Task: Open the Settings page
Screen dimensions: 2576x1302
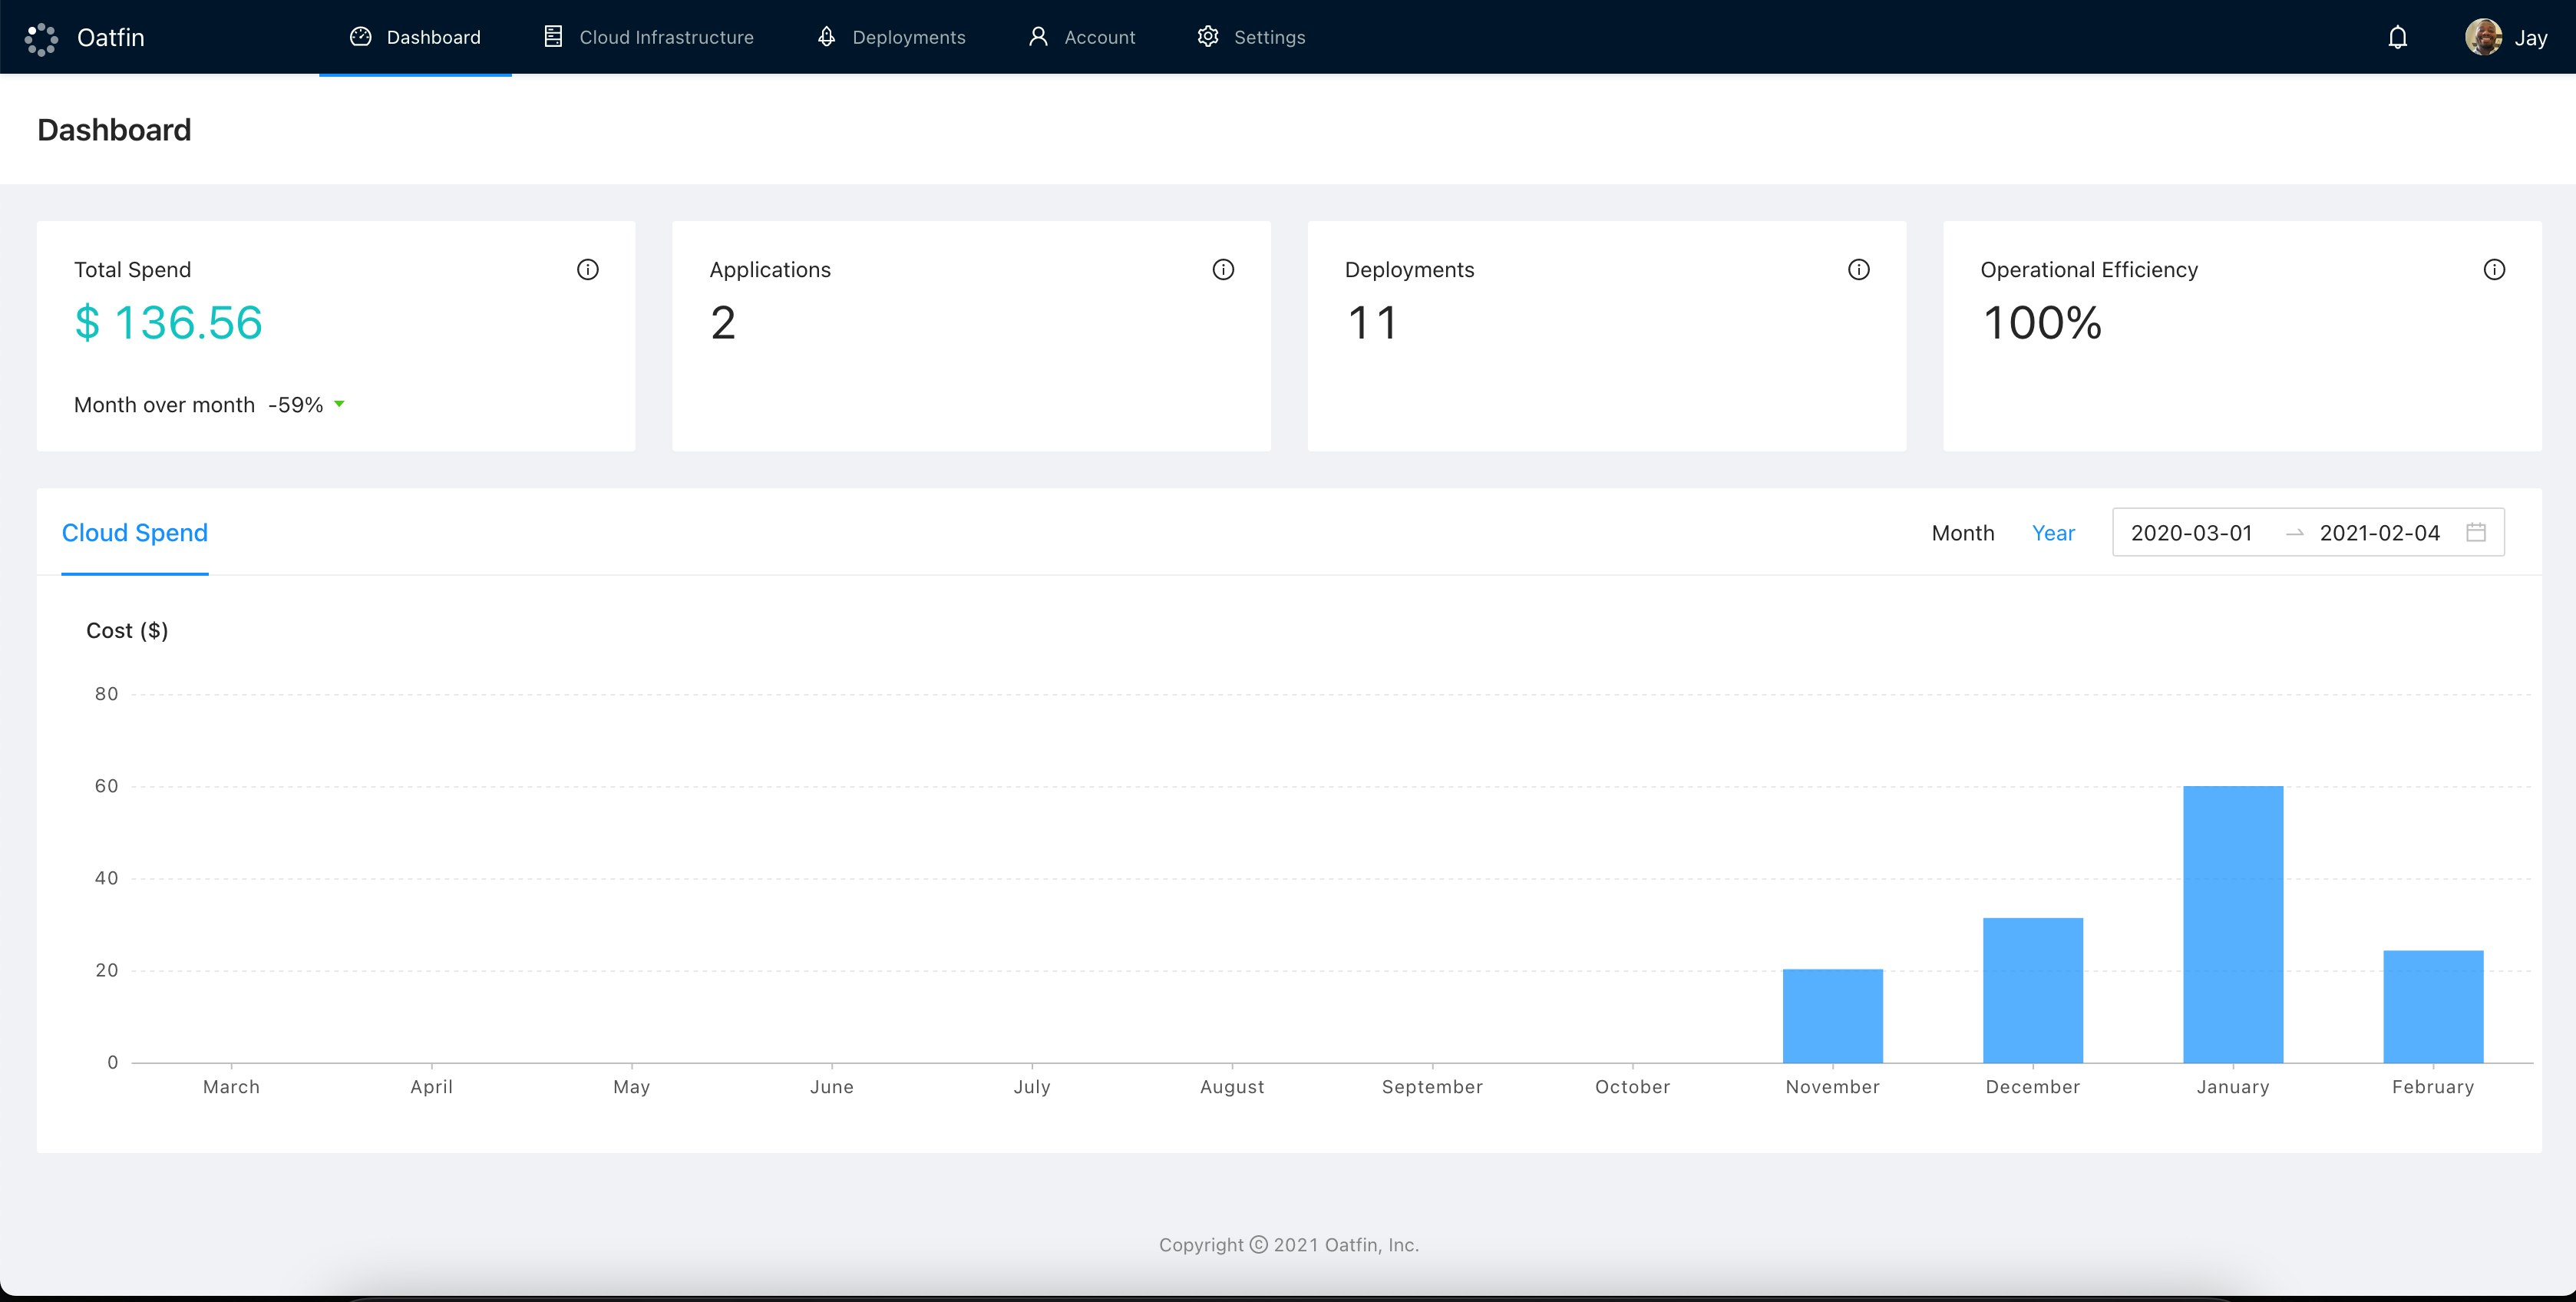Action: click(1251, 37)
